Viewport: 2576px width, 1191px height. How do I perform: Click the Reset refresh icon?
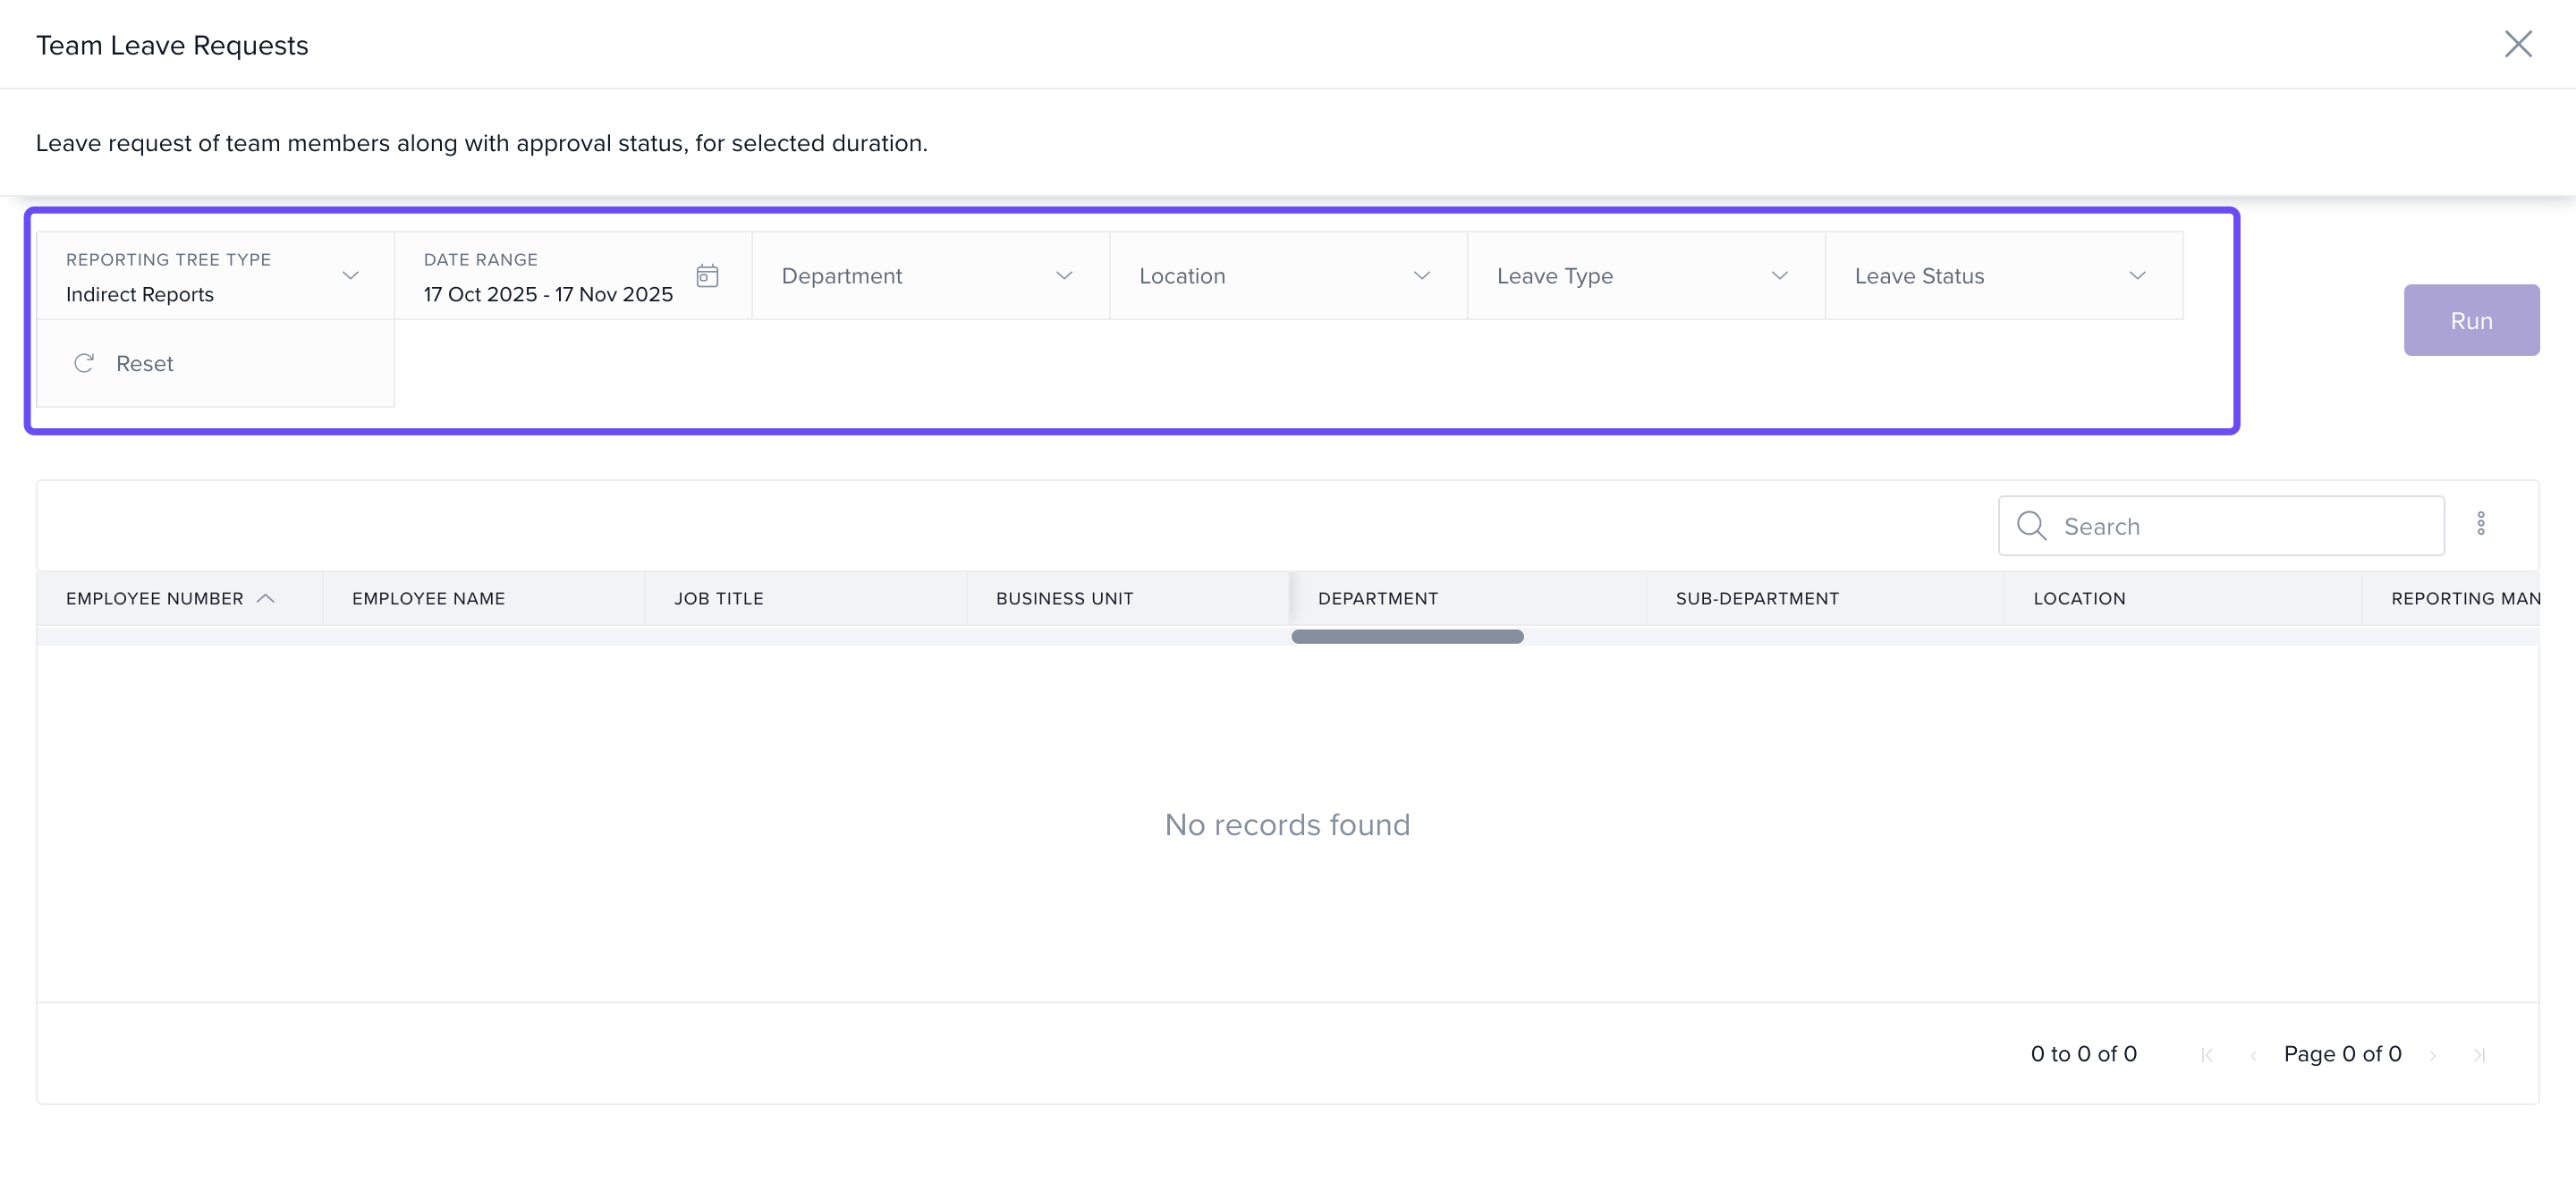(84, 363)
